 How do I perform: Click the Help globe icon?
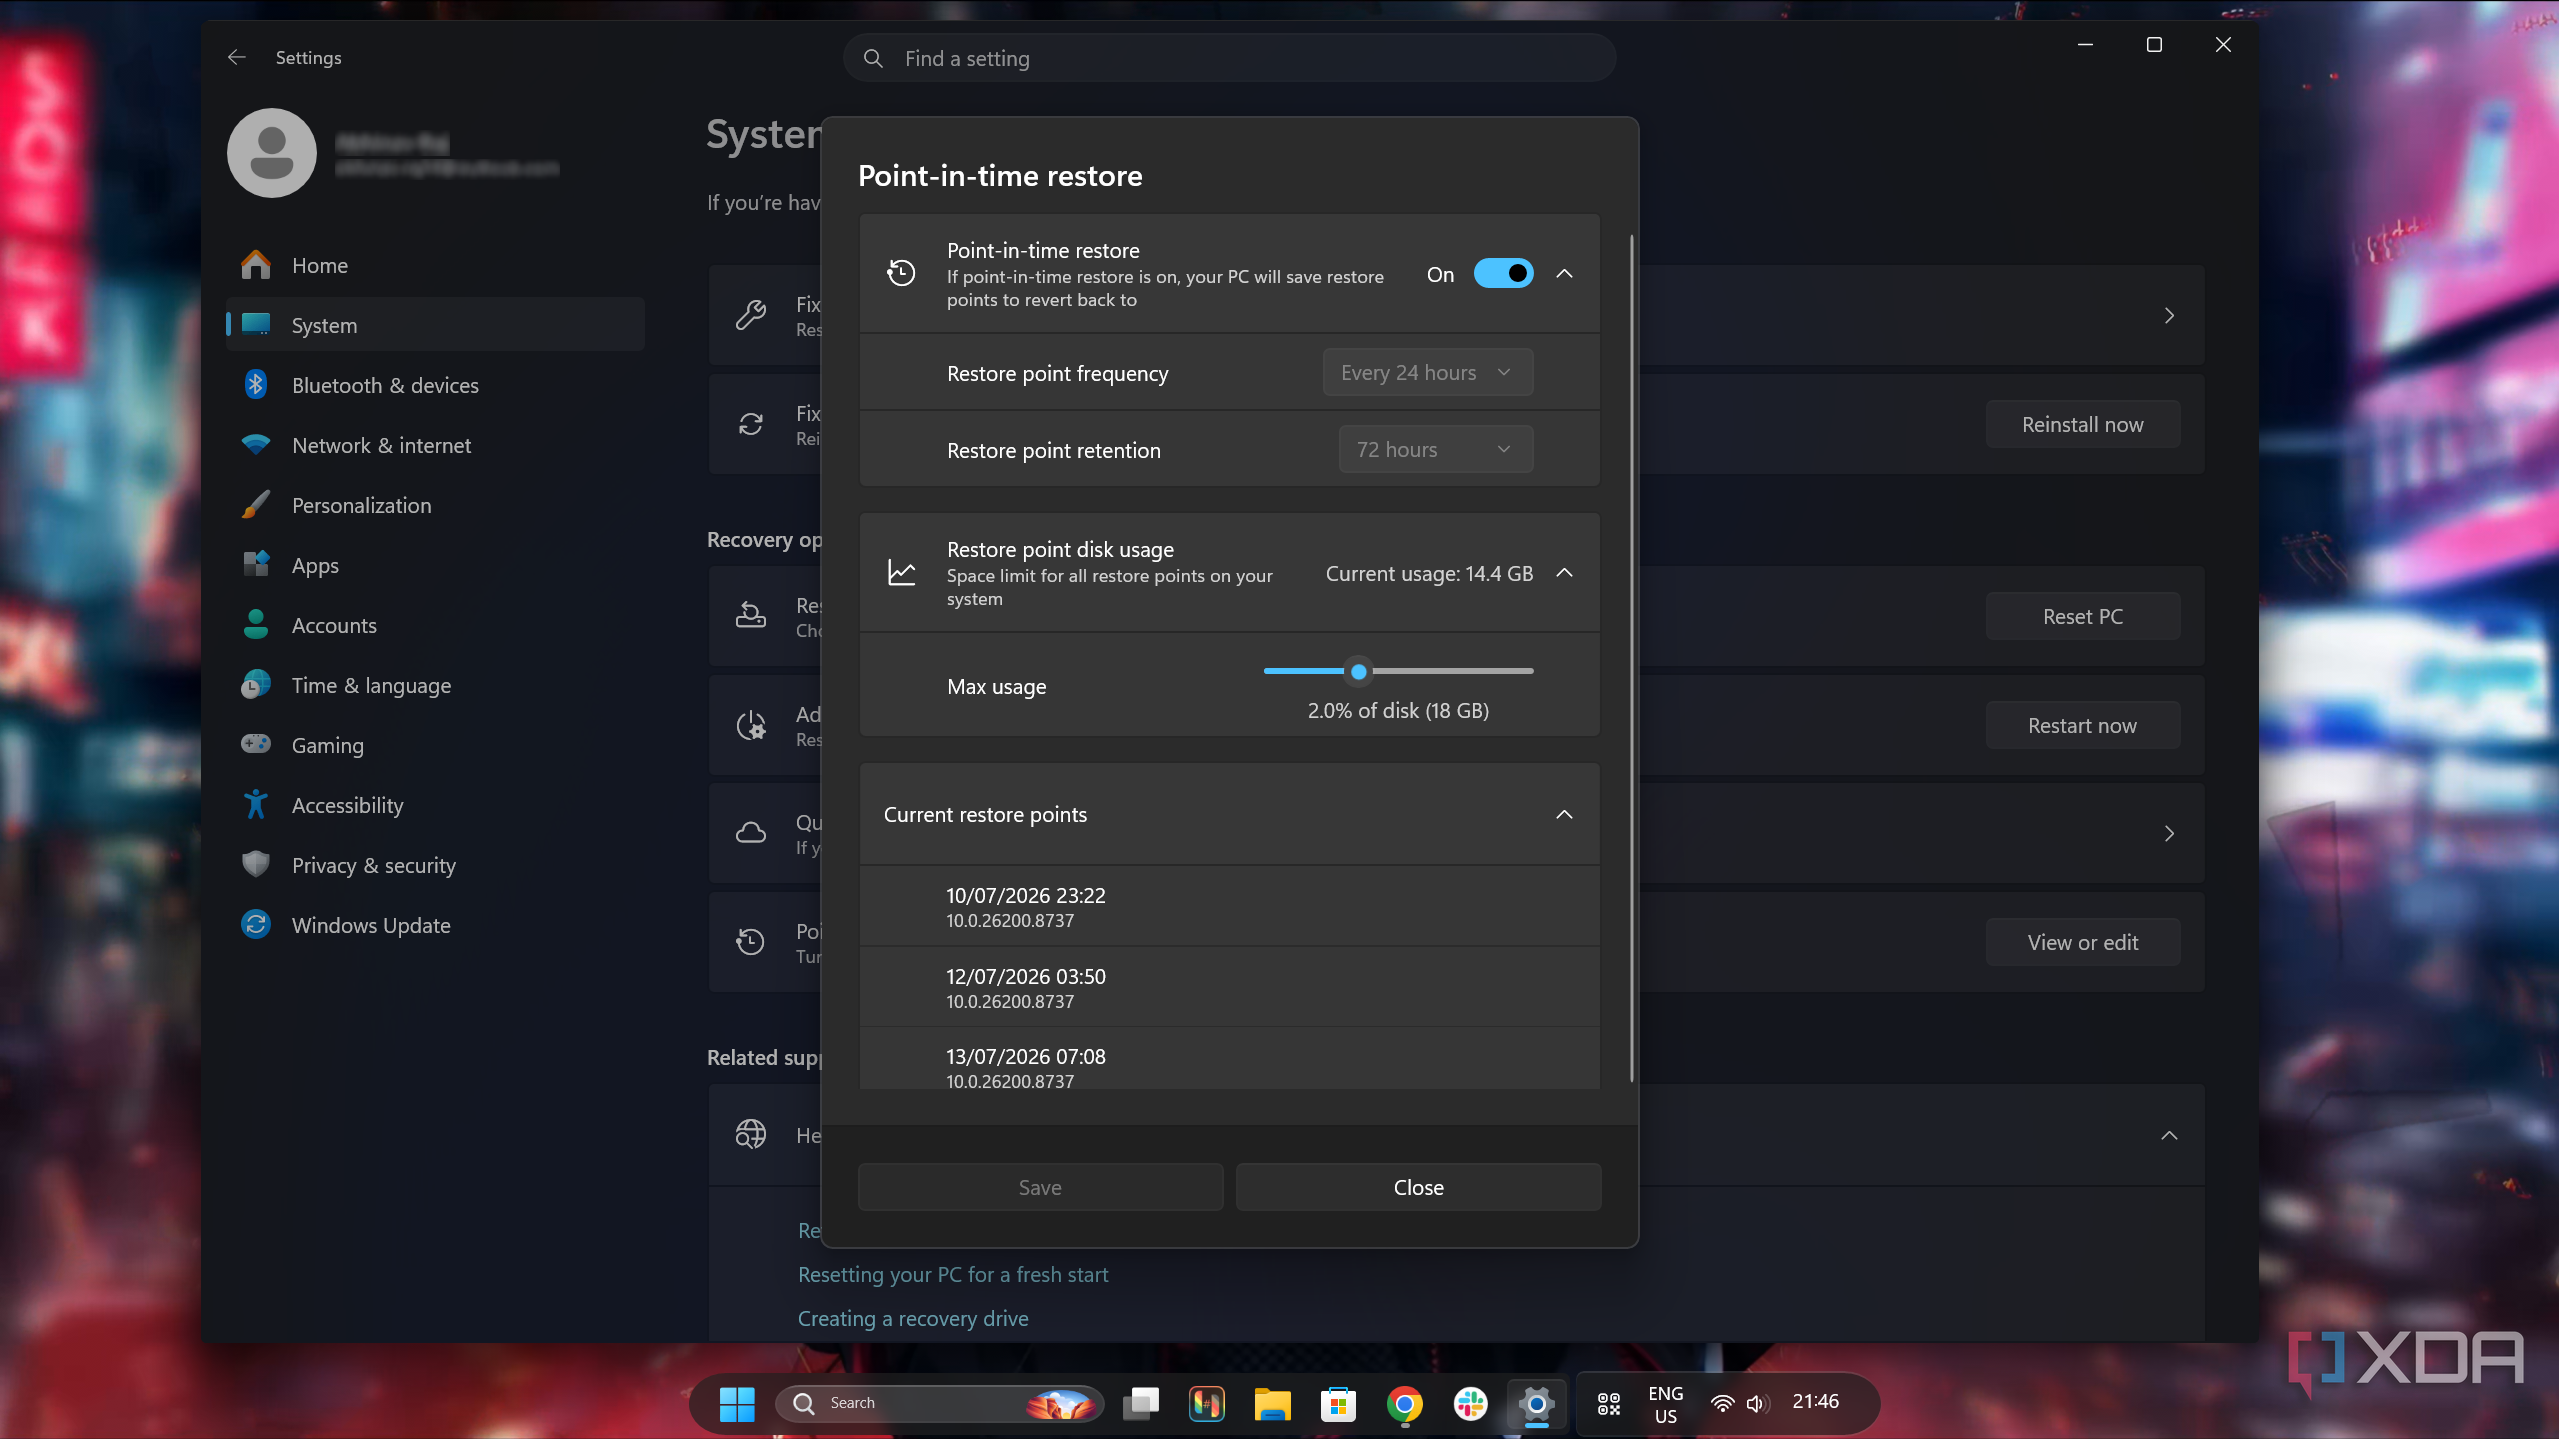point(751,1134)
